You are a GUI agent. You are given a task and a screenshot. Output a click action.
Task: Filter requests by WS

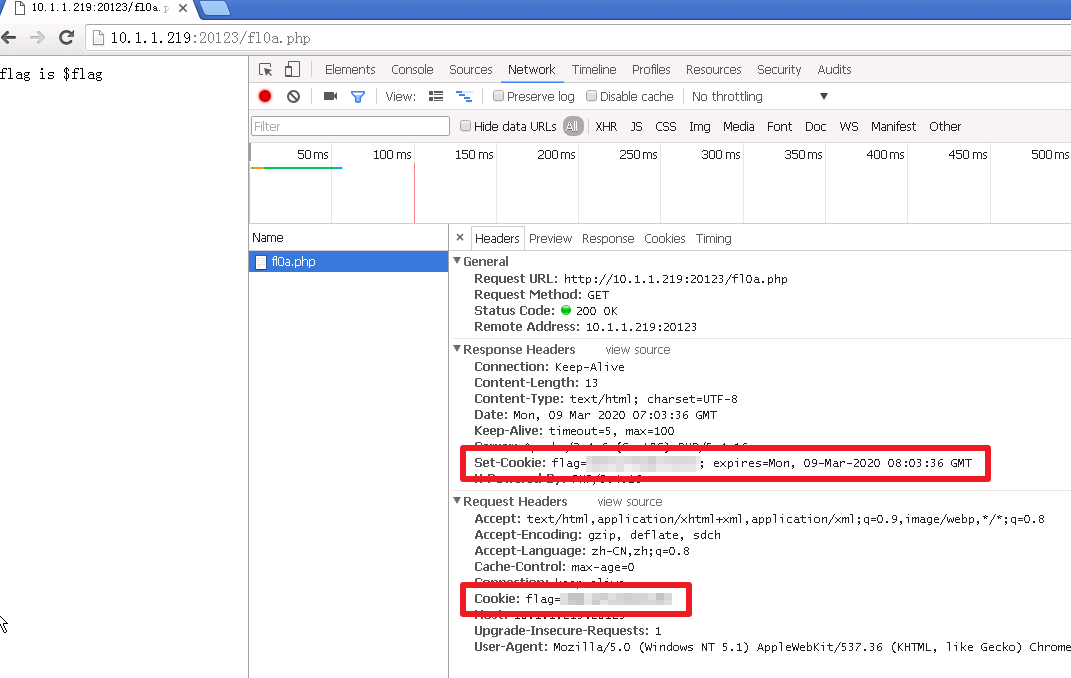tap(849, 126)
